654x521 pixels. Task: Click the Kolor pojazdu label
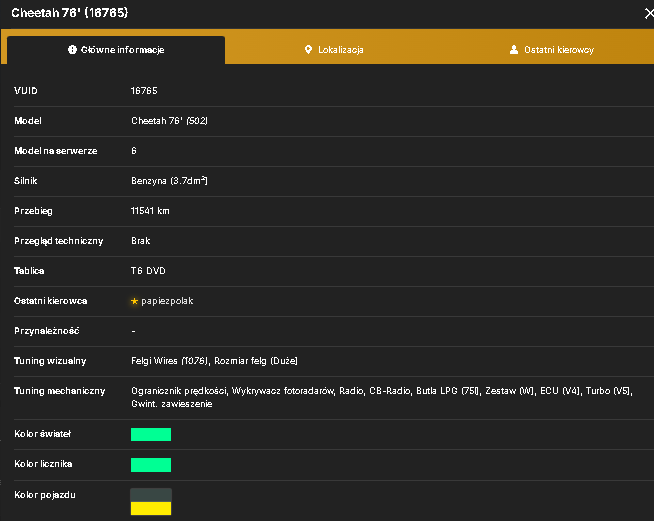(45, 495)
